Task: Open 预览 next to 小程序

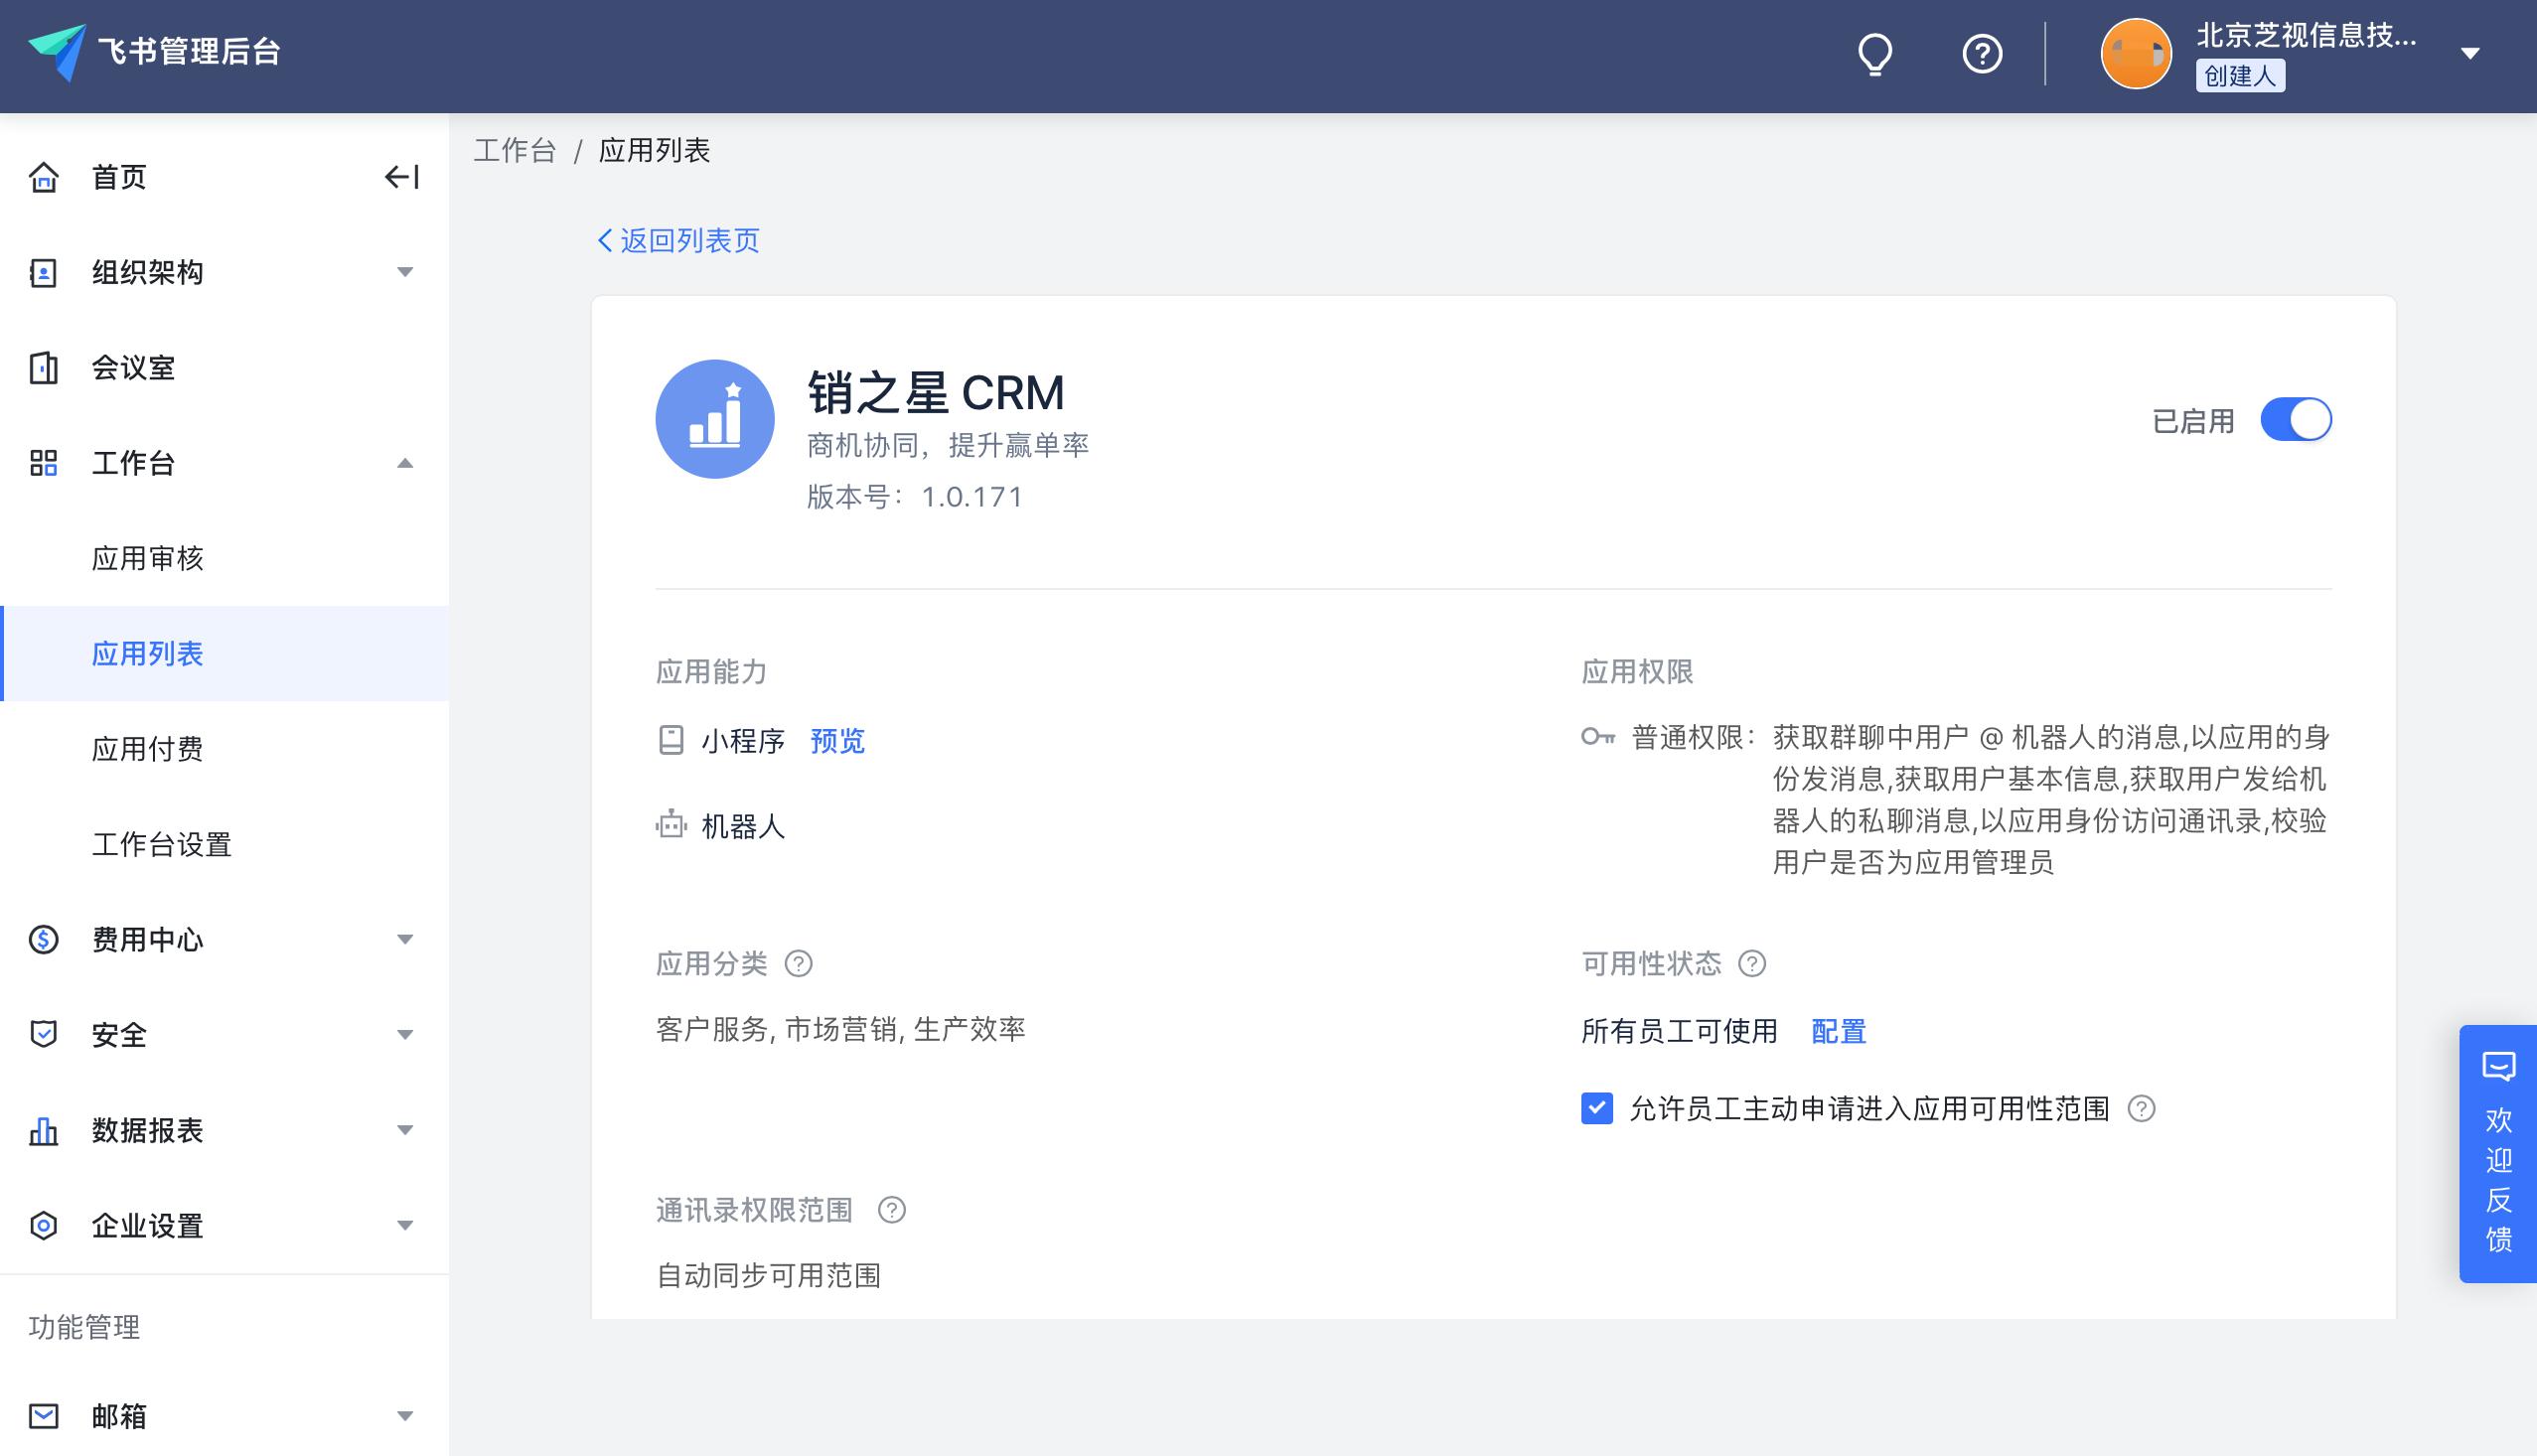Action: click(x=837, y=741)
